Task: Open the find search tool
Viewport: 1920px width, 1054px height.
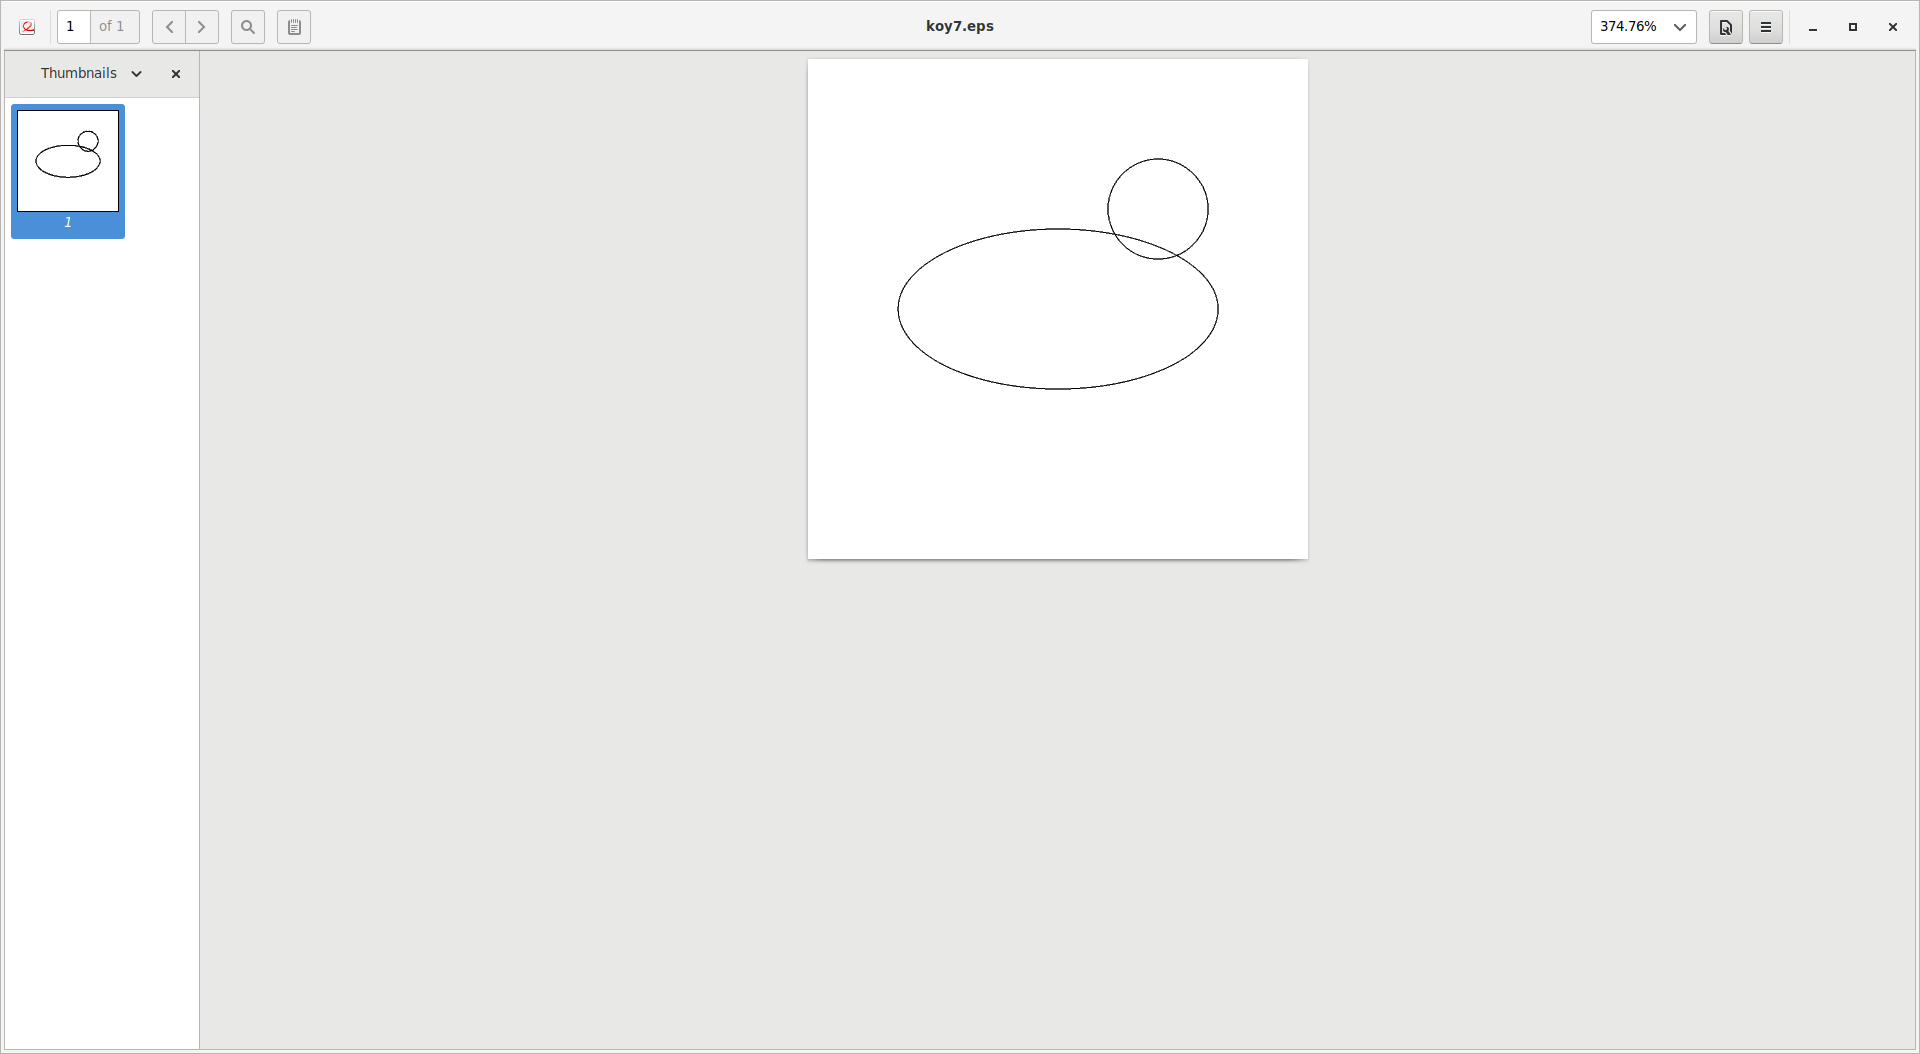Action: click(x=248, y=27)
